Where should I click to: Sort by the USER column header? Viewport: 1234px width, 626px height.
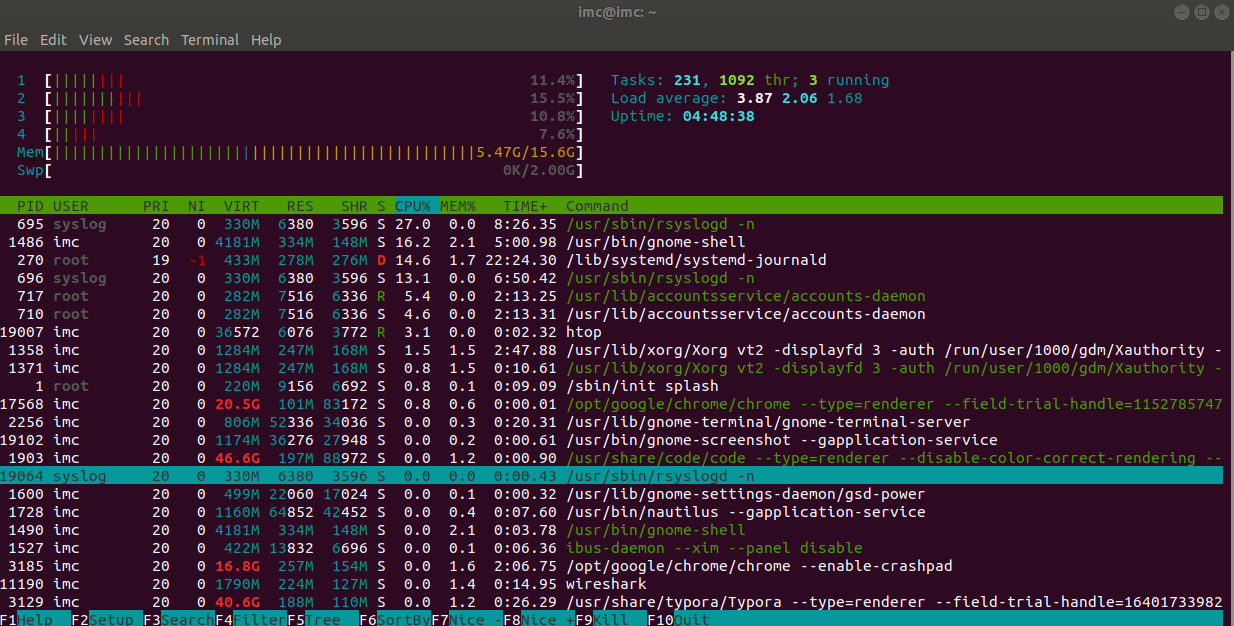[x=71, y=206]
